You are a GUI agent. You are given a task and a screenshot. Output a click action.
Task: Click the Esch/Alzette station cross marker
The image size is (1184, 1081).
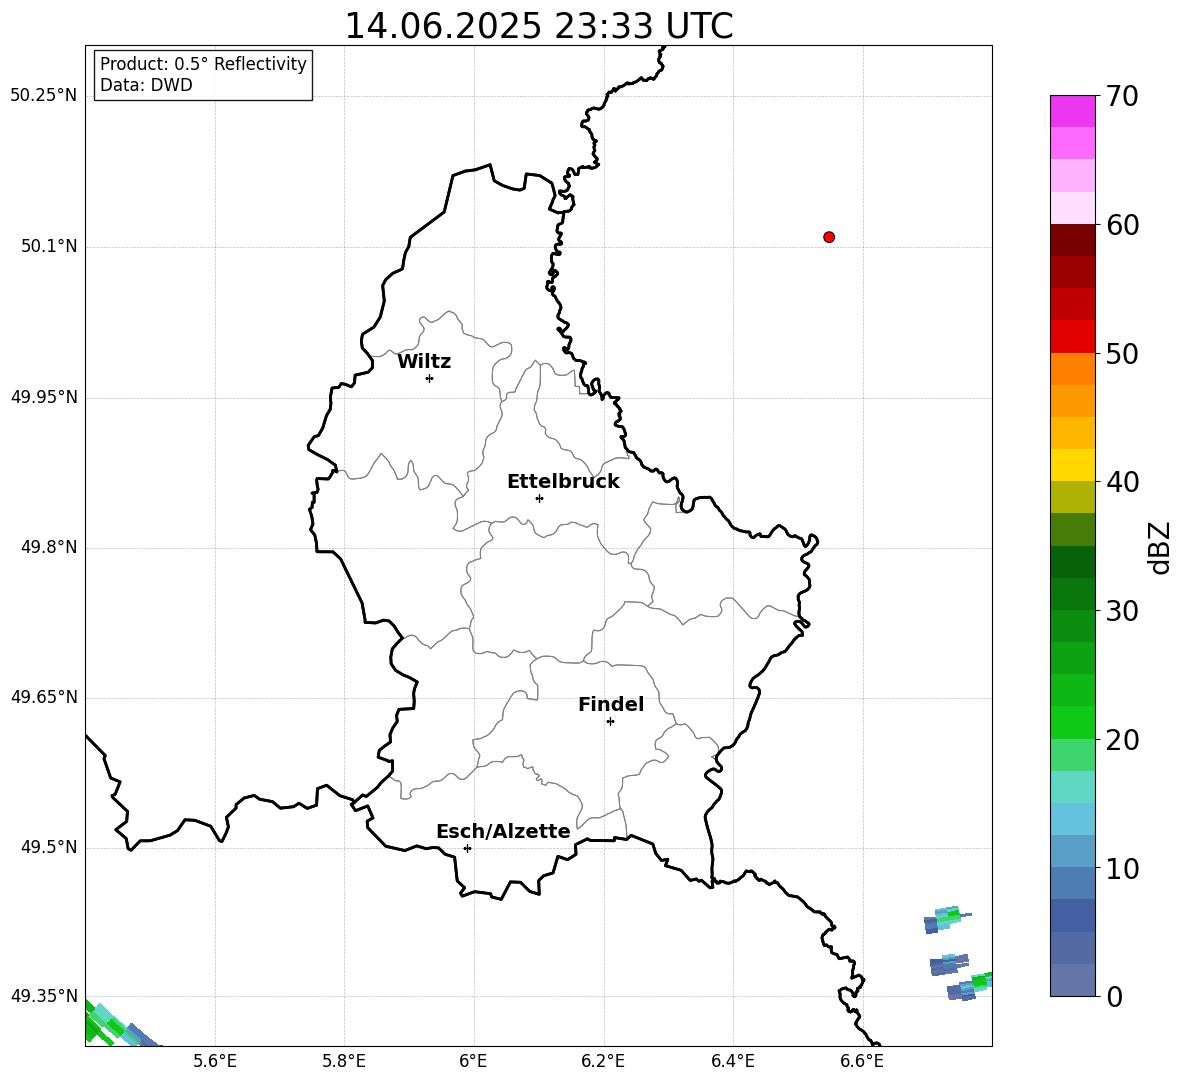[x=467, y=848]
